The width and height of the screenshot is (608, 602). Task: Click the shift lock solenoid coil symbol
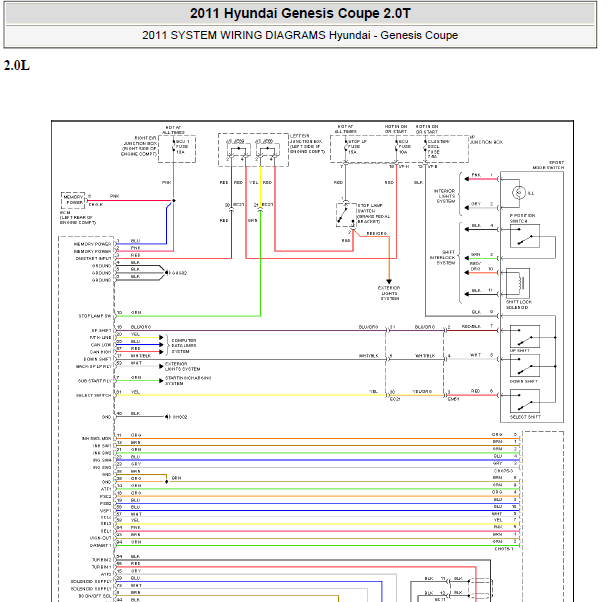click(x=518, y=283)
